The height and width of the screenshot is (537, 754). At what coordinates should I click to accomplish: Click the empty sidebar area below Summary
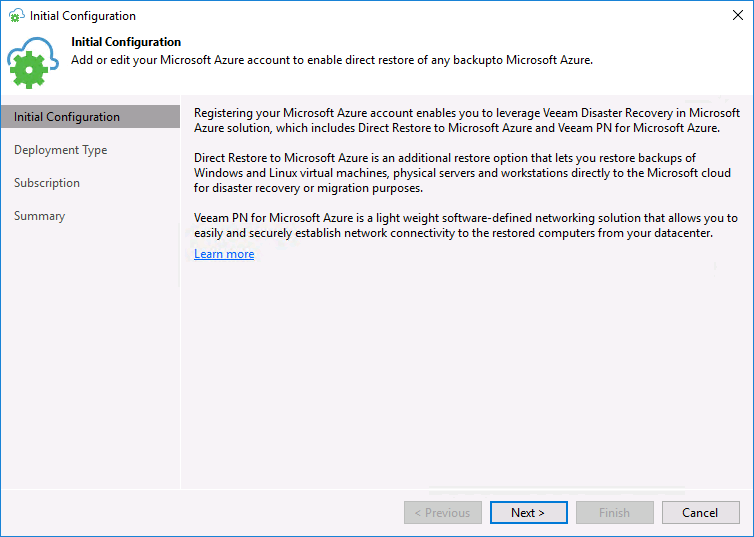(90, 356)
